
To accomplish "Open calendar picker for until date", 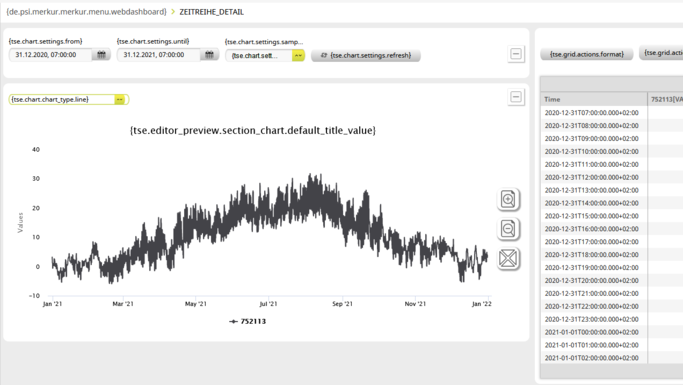I will (x=210, y=55).
